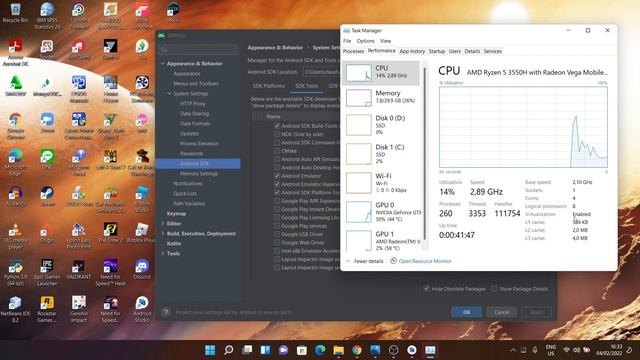The height and width of the screenshot is (360, 640).
Task: Switch to the Processes tab
Action: pyautogui.click(x=353, y=51)
